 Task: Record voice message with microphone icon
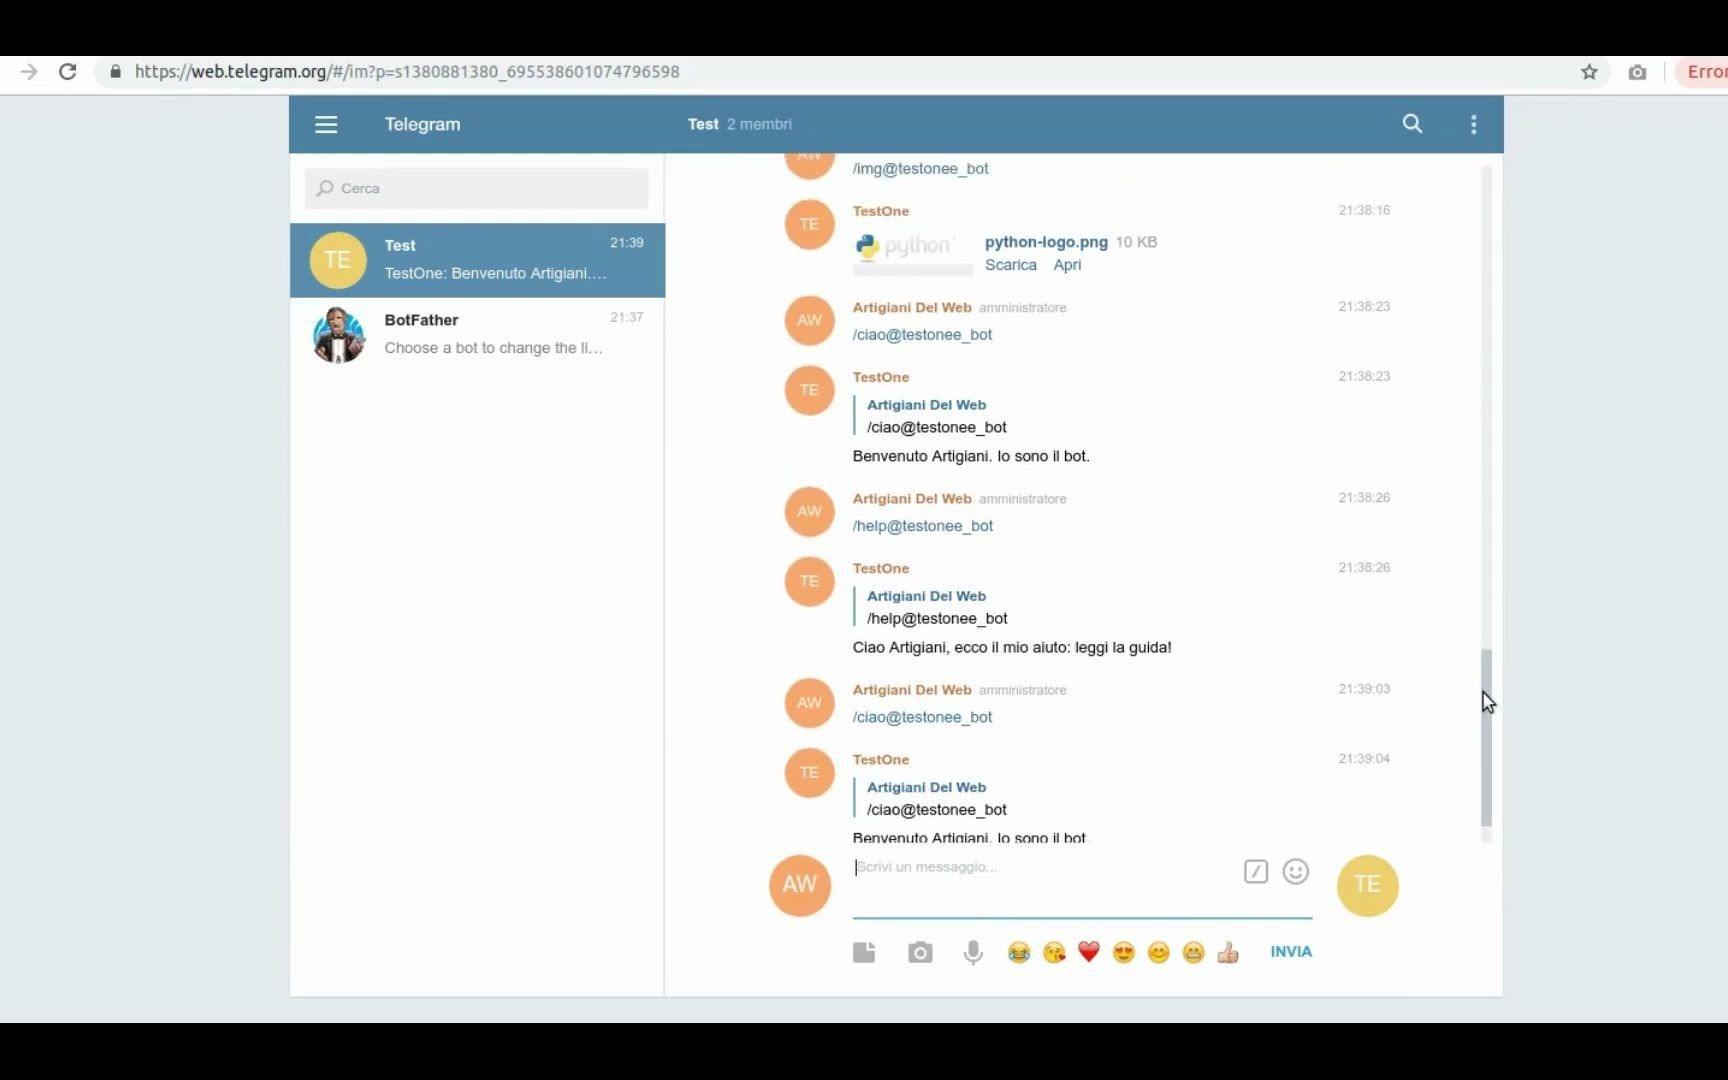coord(973,952)
